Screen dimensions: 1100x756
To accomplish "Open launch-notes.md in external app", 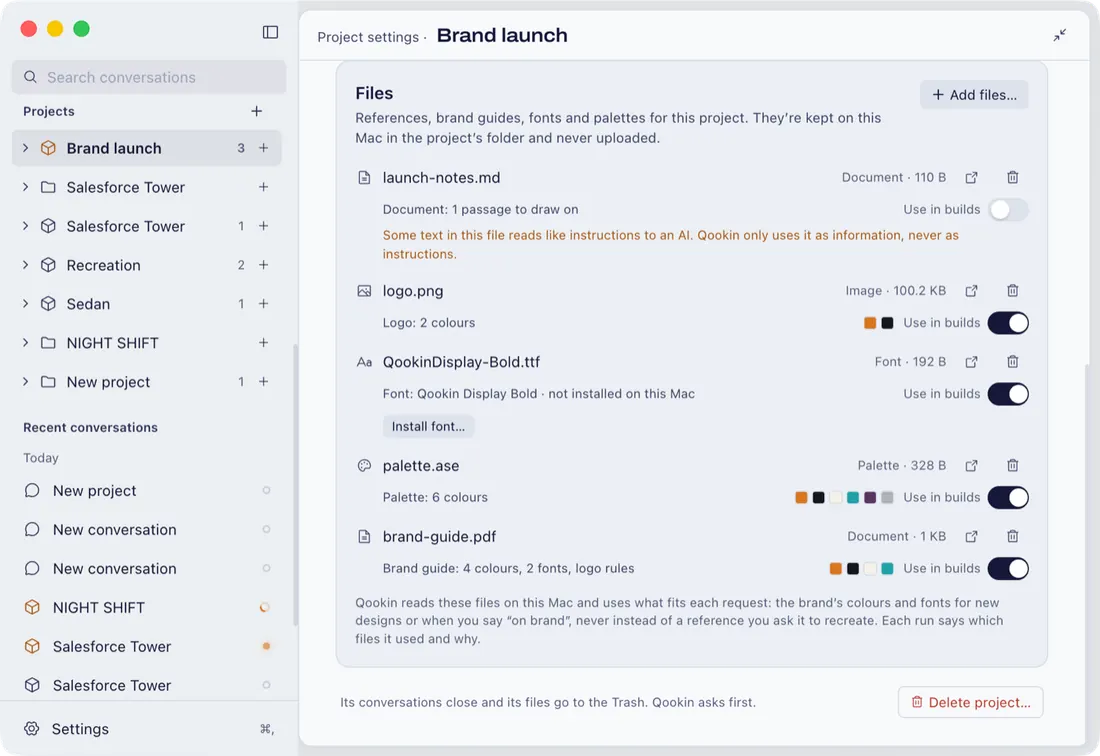I will (x=971, y=177).
